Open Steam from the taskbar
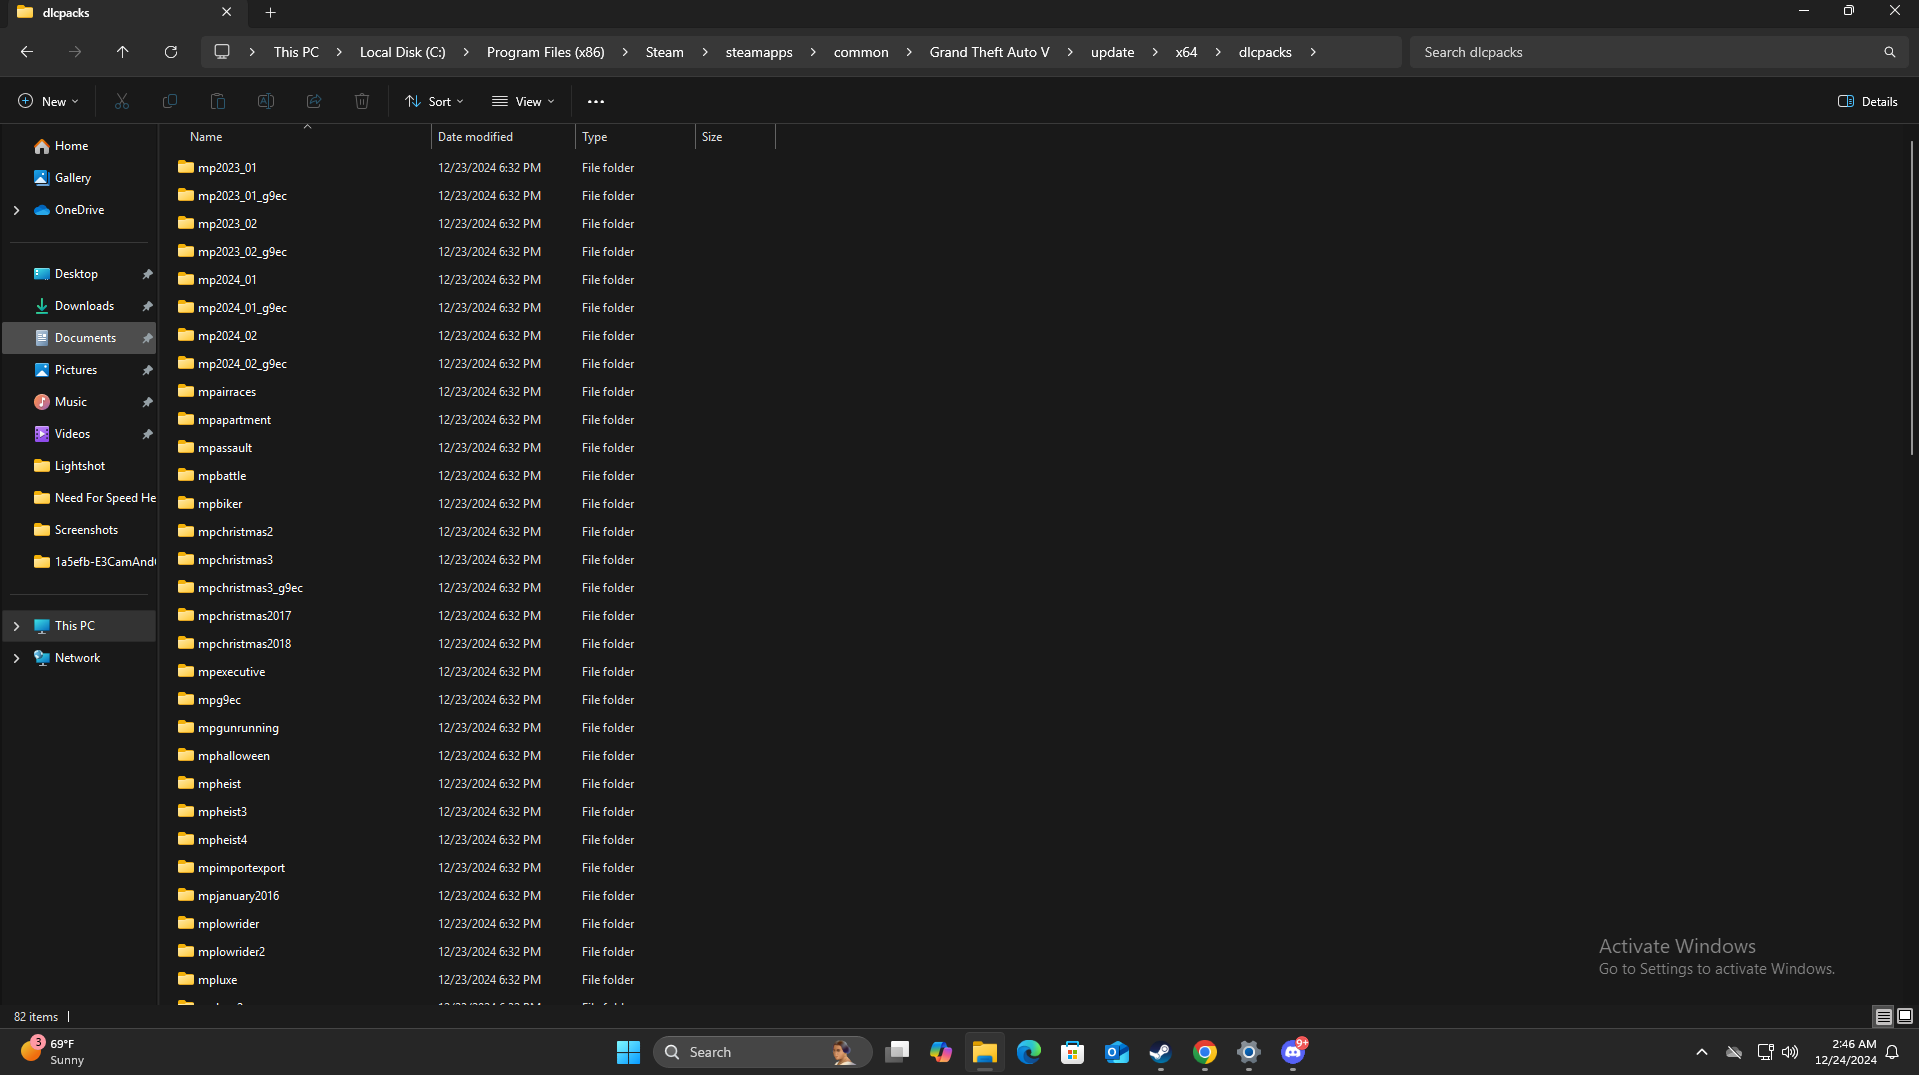 (1161, 1052)
